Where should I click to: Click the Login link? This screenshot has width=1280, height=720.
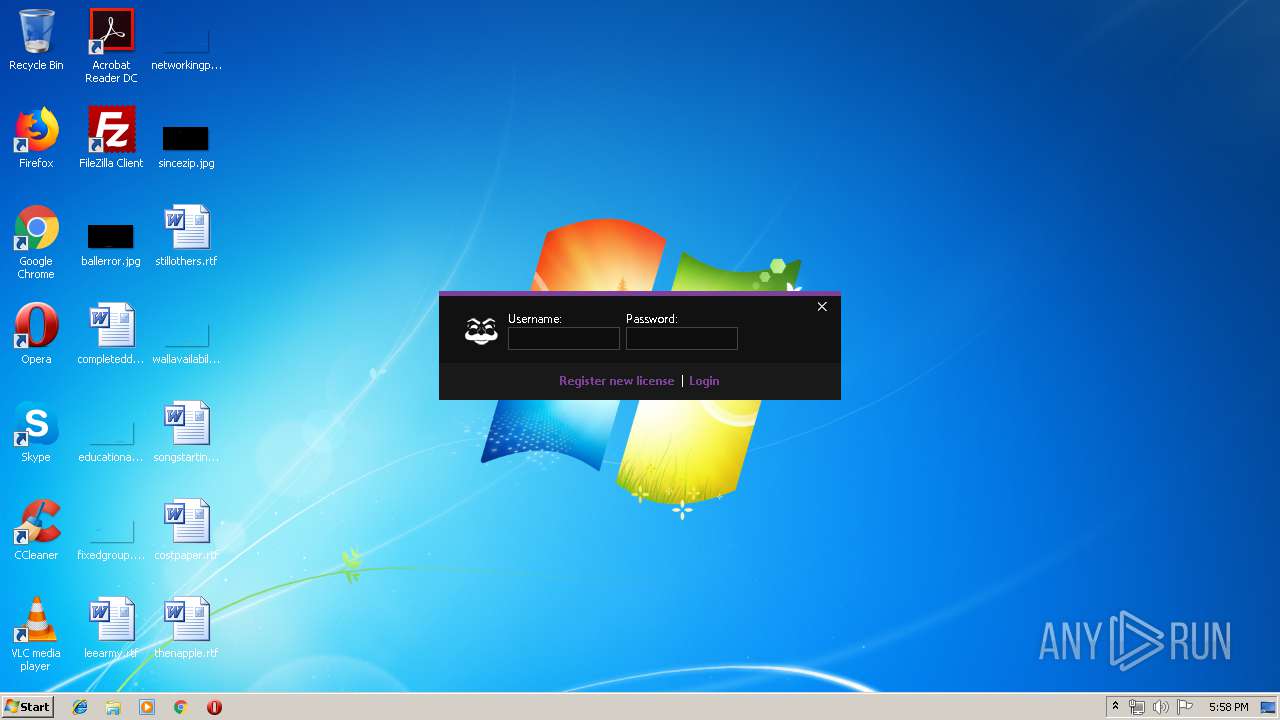coord(704,381)
